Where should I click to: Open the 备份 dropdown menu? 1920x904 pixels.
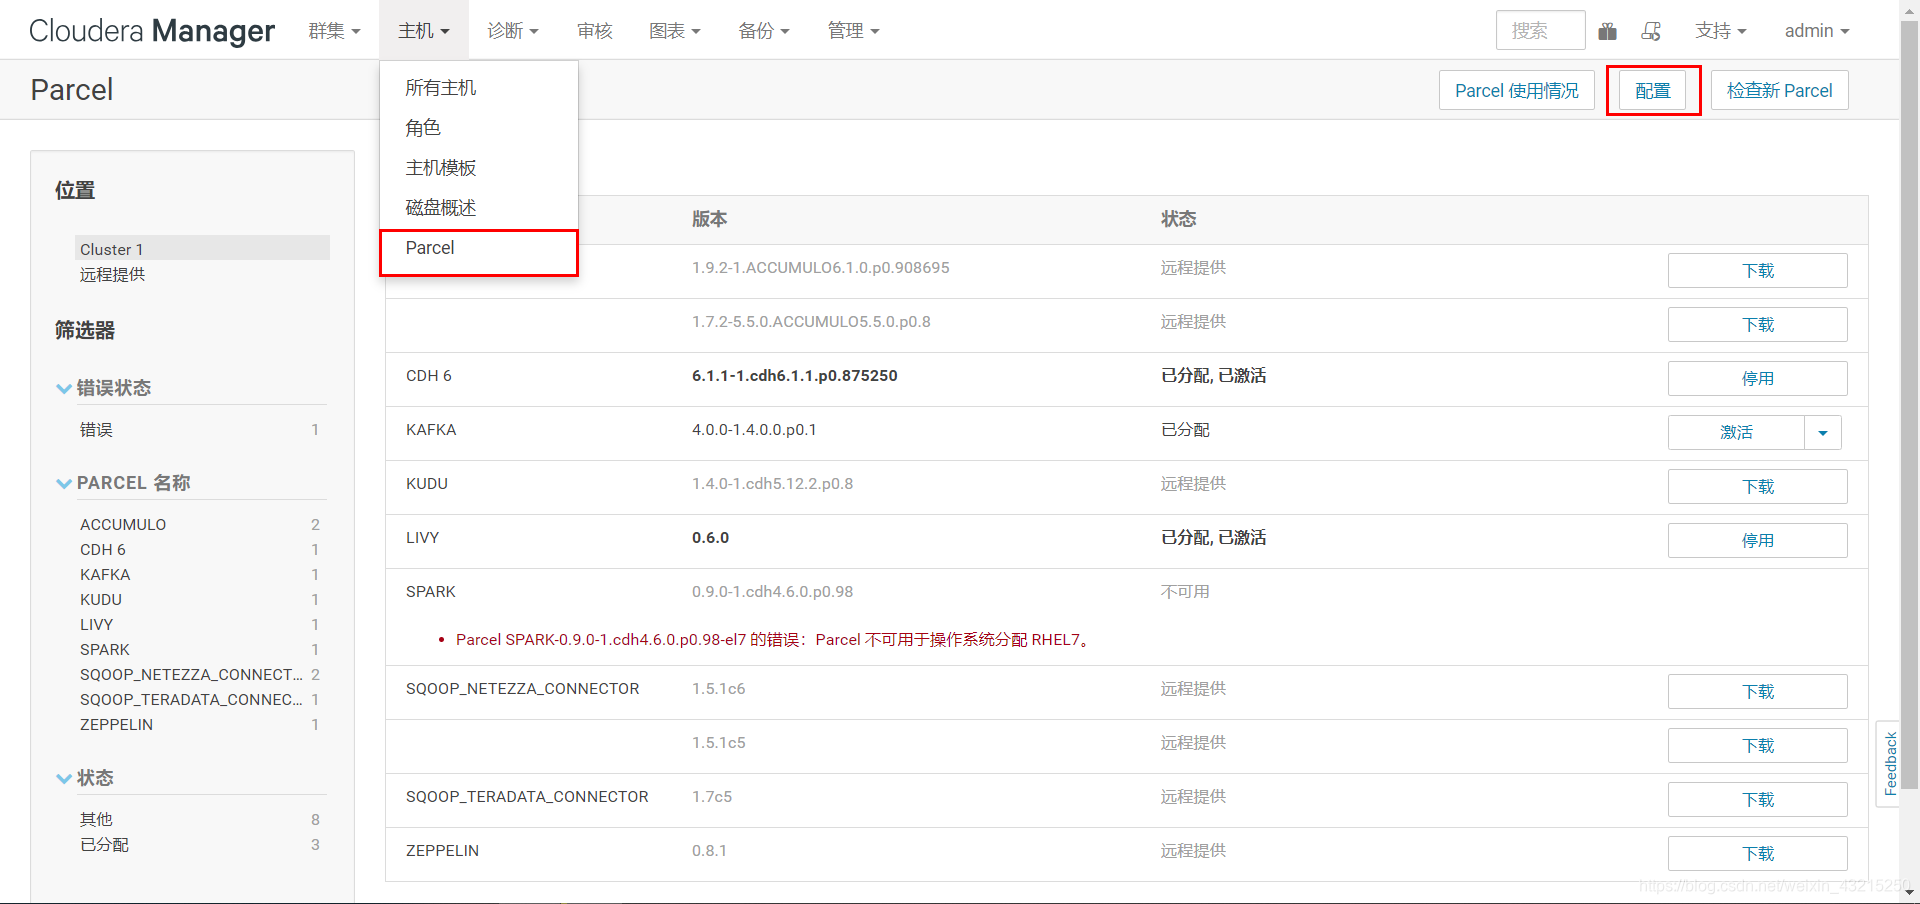click(x=764, y=31)
